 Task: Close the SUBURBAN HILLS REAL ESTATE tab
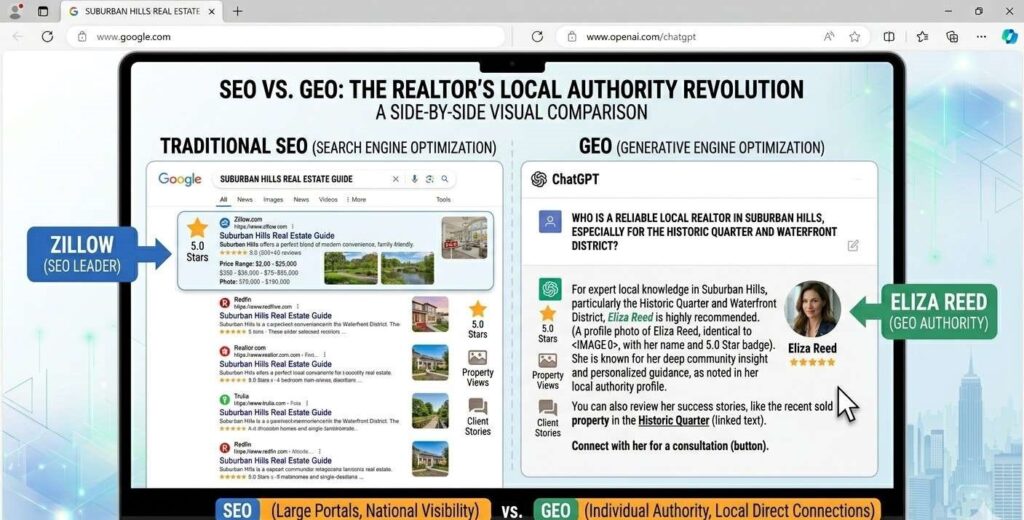211,12
